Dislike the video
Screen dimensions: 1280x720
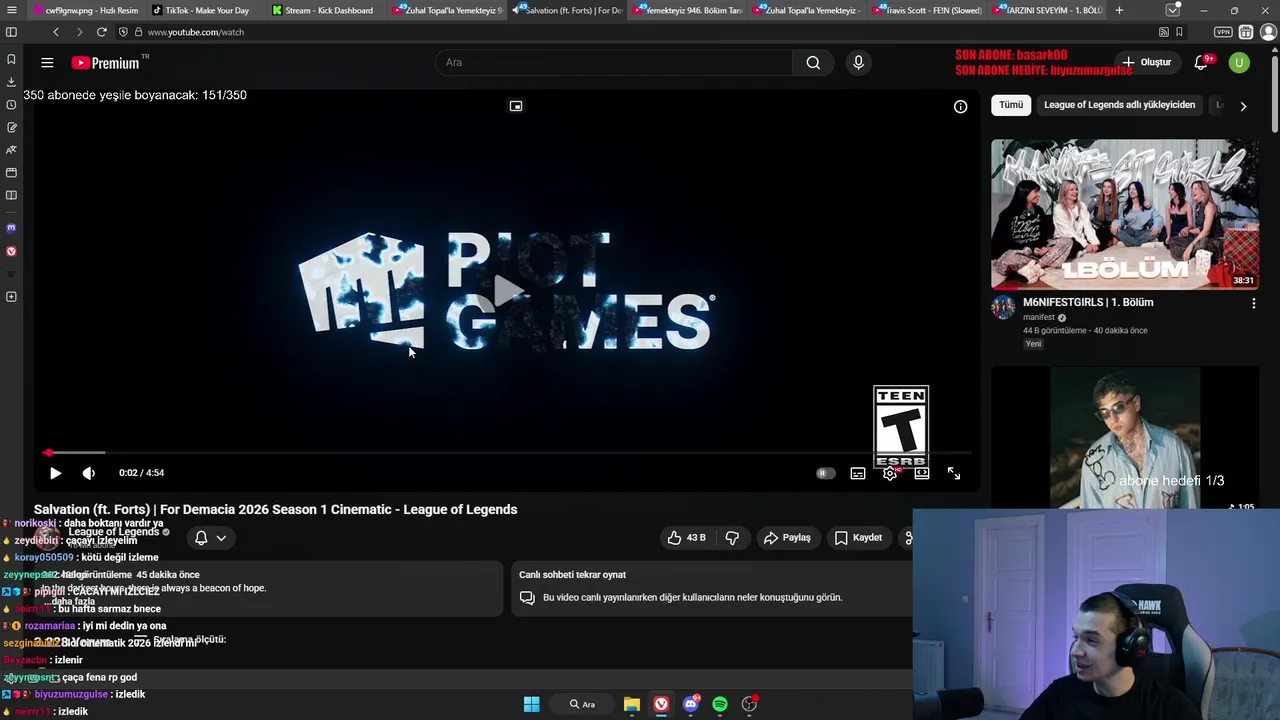(x=732, y=538)
